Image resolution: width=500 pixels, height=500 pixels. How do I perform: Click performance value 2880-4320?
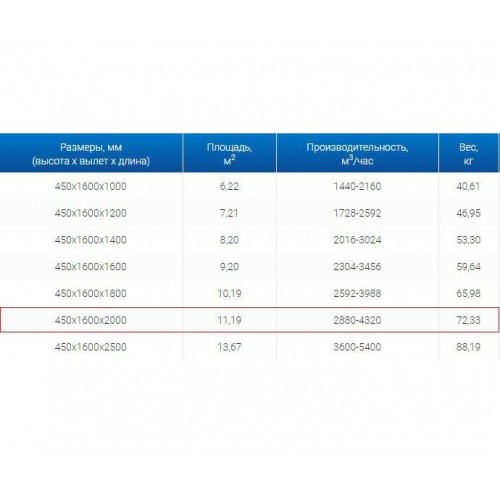coord(357,320)
